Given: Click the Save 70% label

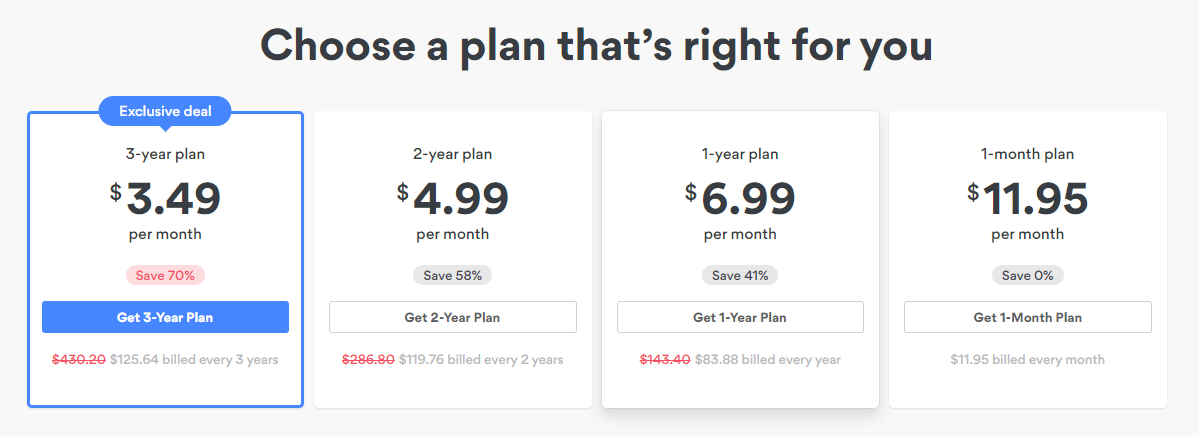Looking at the screenshot, I should point(165,275).
